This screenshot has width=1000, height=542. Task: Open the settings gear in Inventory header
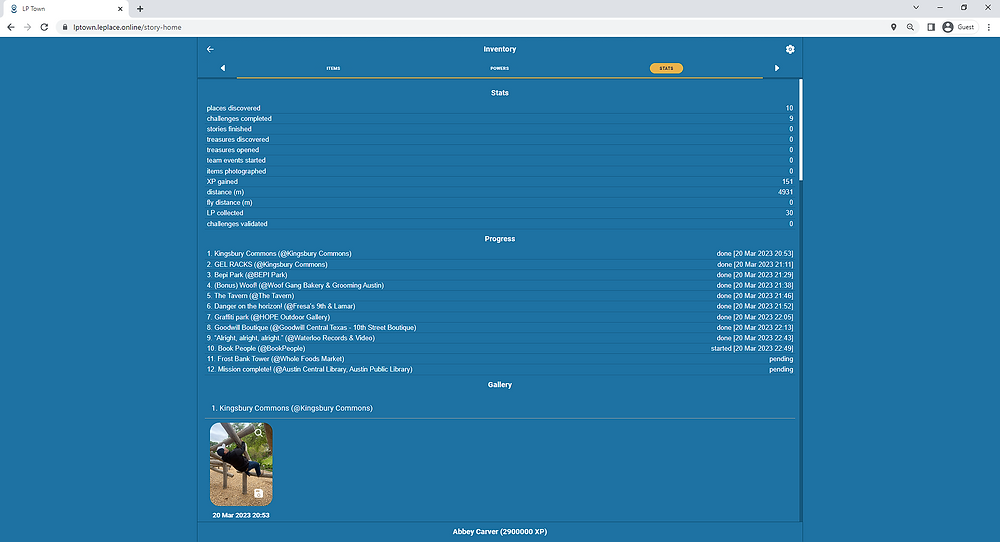[x=790, y=49]
